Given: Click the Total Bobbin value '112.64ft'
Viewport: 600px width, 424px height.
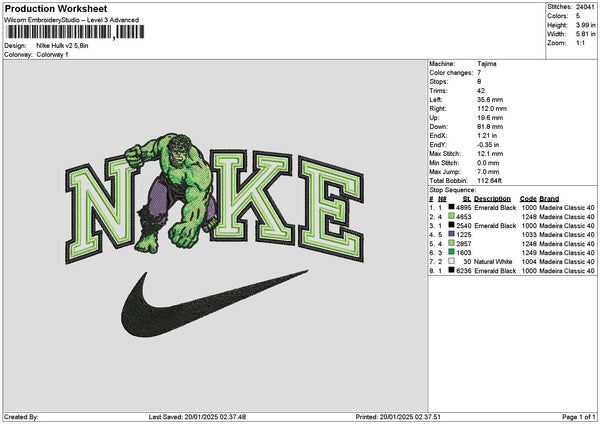Looking at the screenshot, I should coord(489,181).
